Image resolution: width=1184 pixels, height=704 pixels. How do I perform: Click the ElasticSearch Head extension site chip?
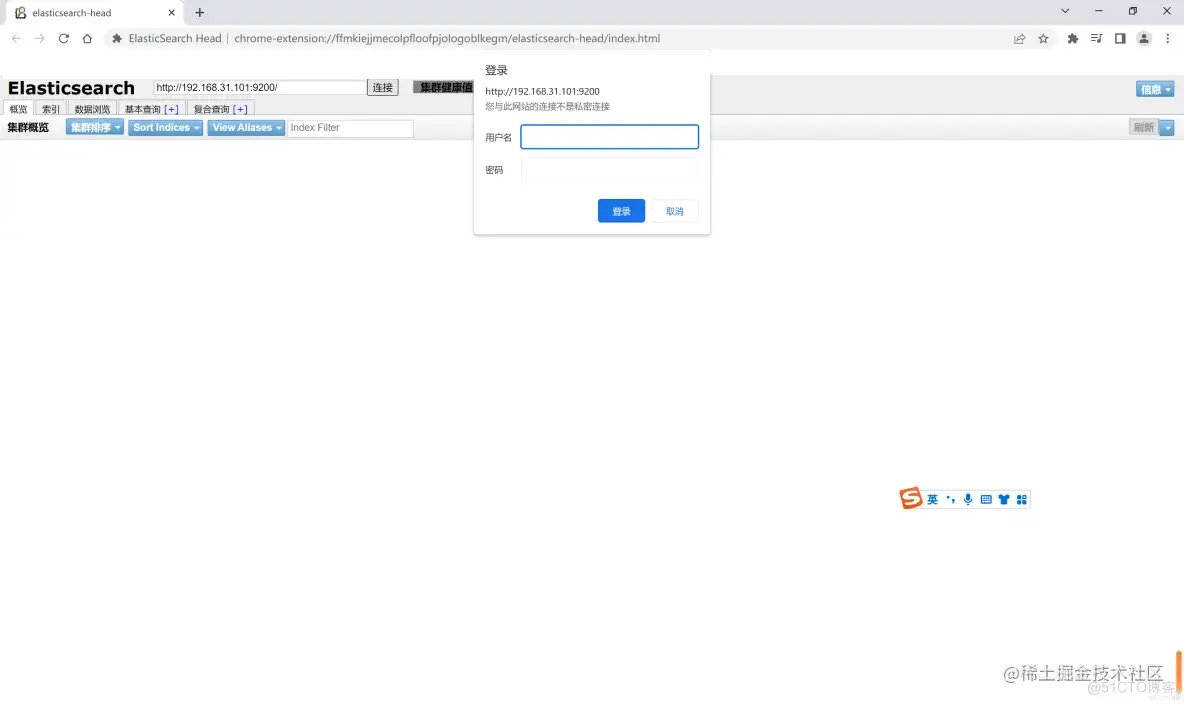(167, 39)
